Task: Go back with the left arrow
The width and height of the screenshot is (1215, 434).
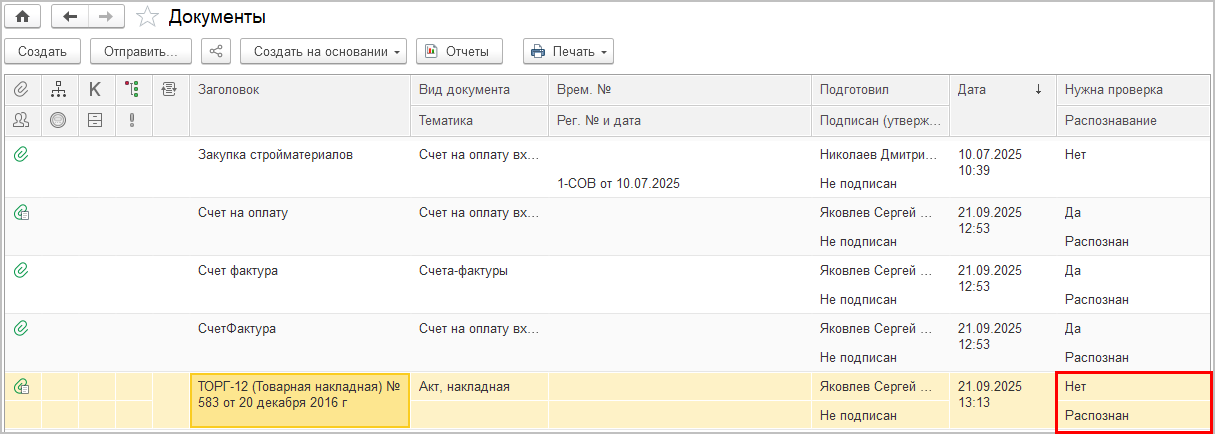Action: 69,17
